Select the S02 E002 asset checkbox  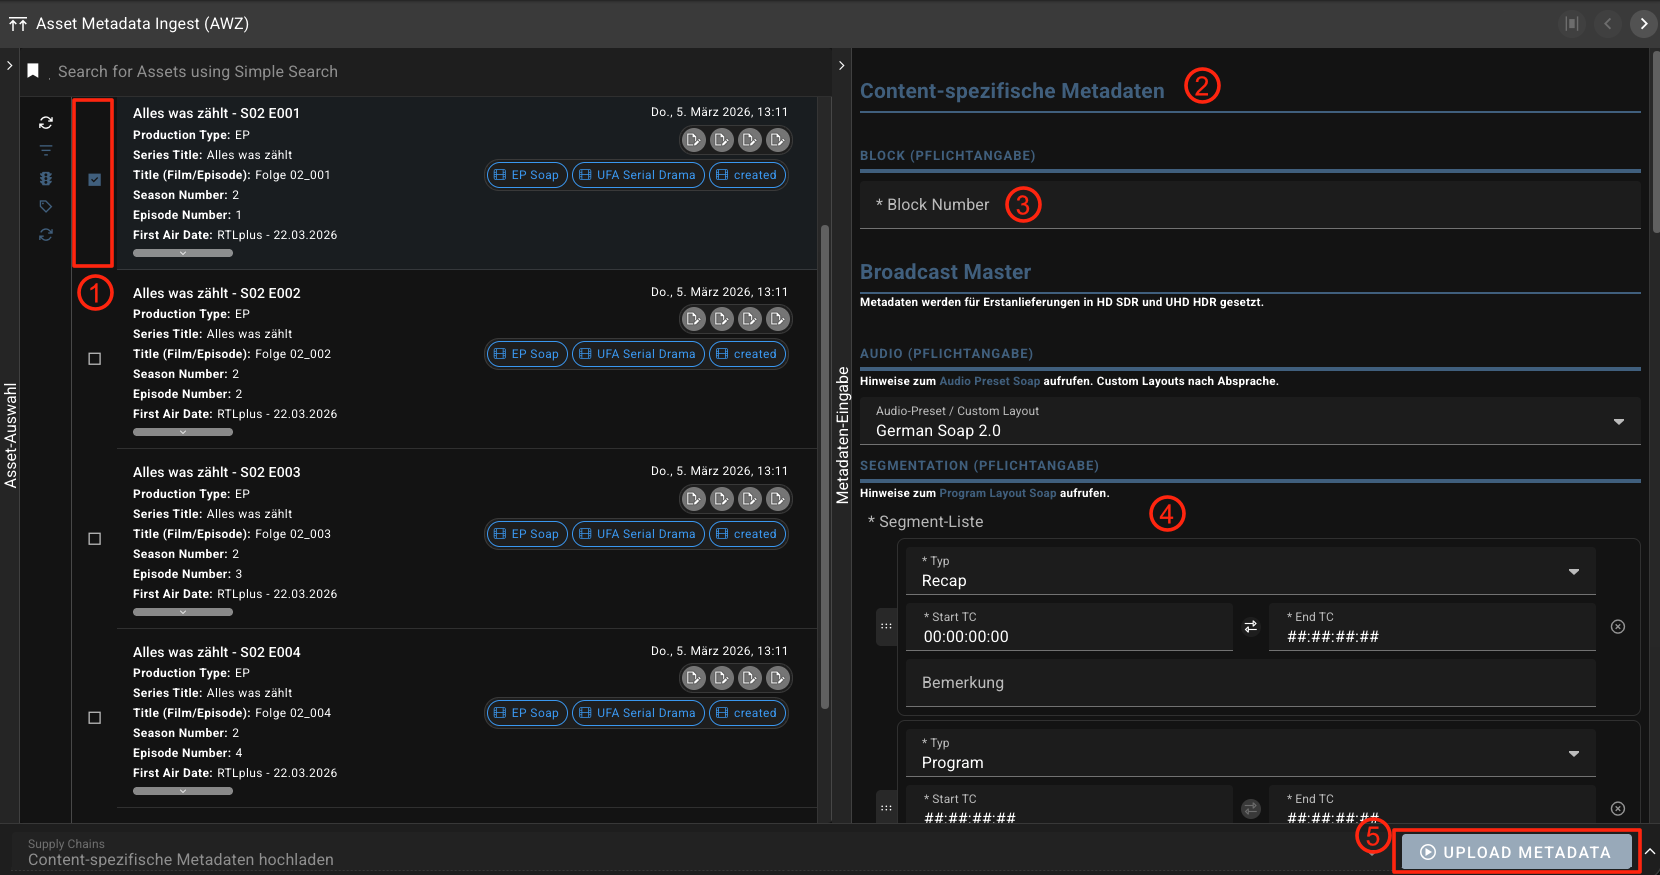coord(95,359)
